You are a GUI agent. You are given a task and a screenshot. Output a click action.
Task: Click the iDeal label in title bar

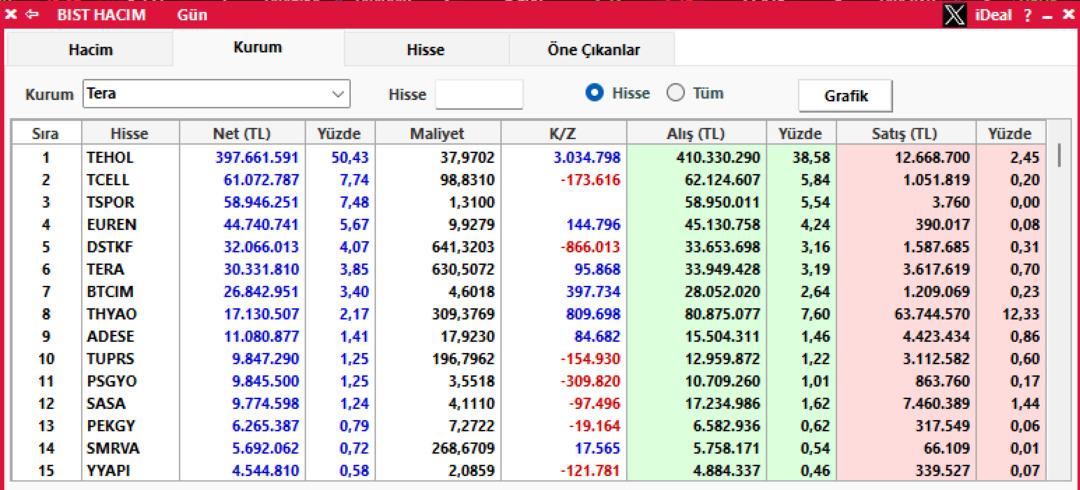coord(993,14)
